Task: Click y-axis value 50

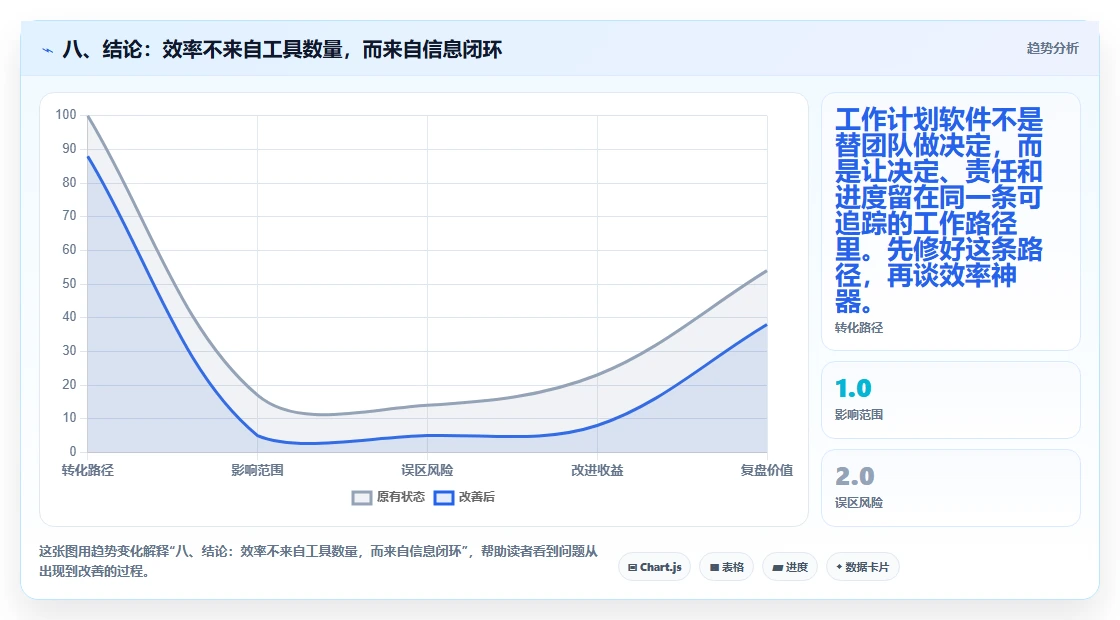Action: click(x=69, y=284)
